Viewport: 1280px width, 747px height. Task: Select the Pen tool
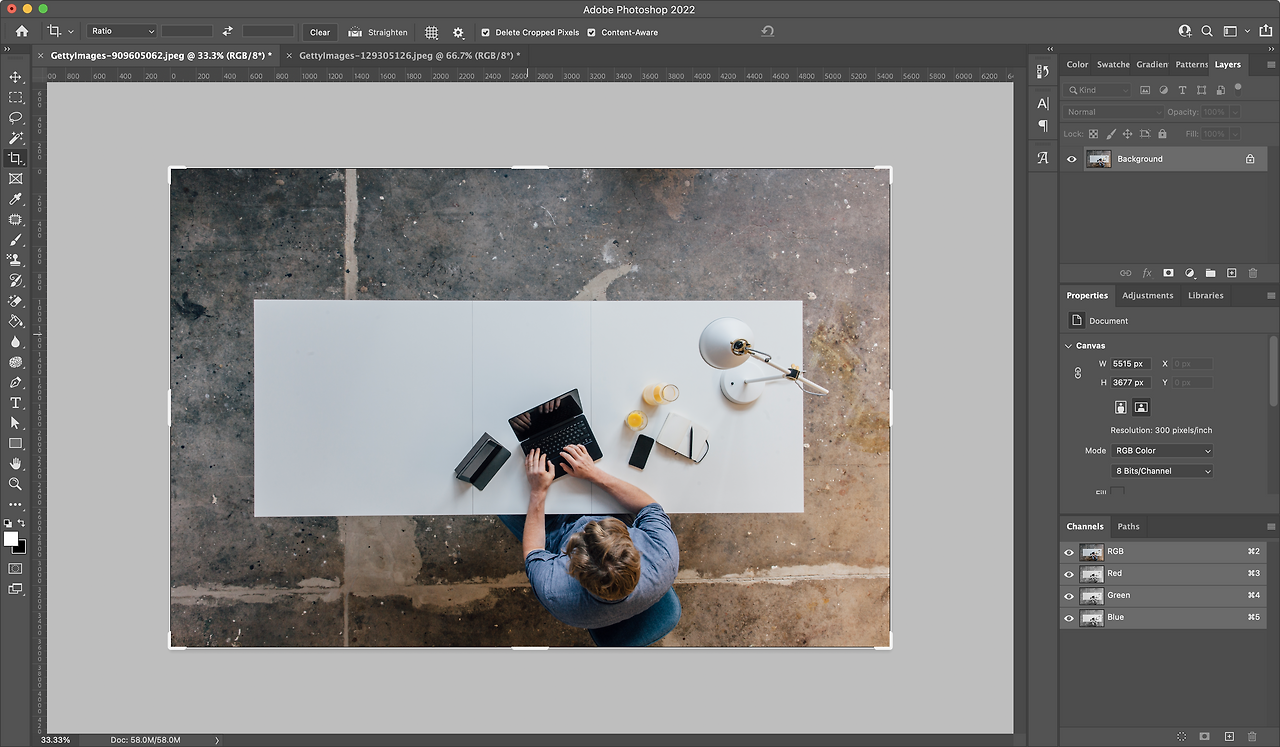click(x=15, y=382)
